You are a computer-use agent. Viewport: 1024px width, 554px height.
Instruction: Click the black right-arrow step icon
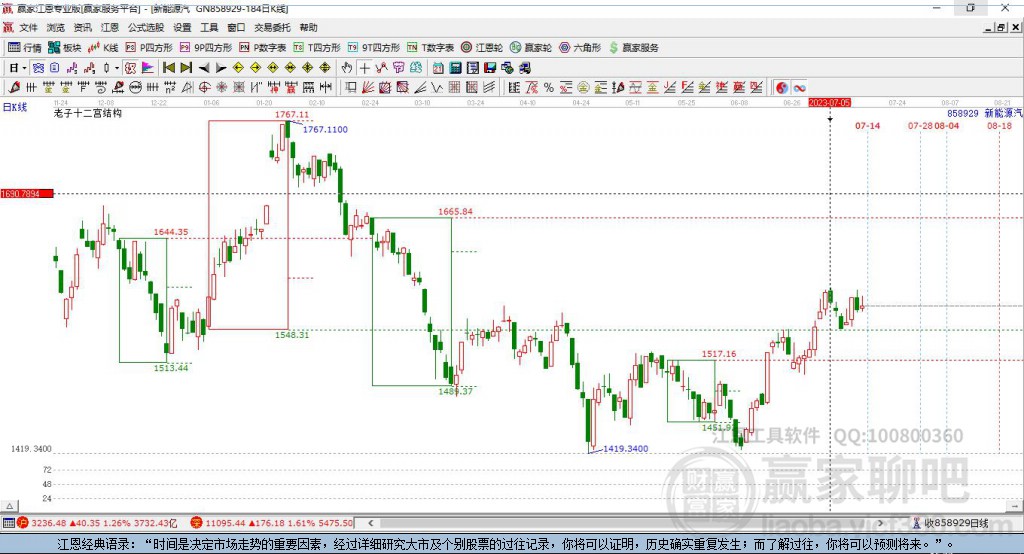click(x=221, y=68)
